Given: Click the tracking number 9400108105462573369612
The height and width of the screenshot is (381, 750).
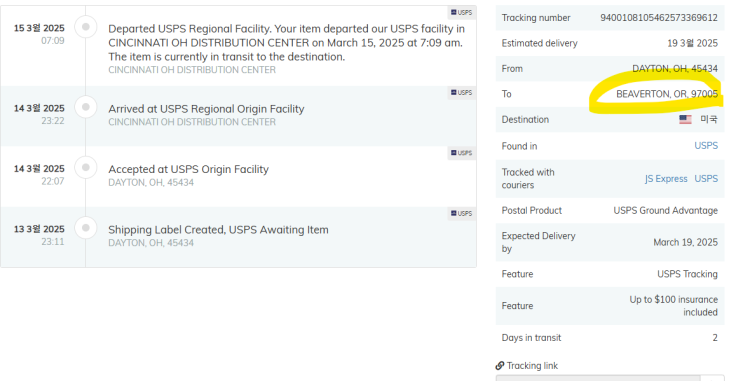Looking at the screenshot, I should tap(659, 18).
